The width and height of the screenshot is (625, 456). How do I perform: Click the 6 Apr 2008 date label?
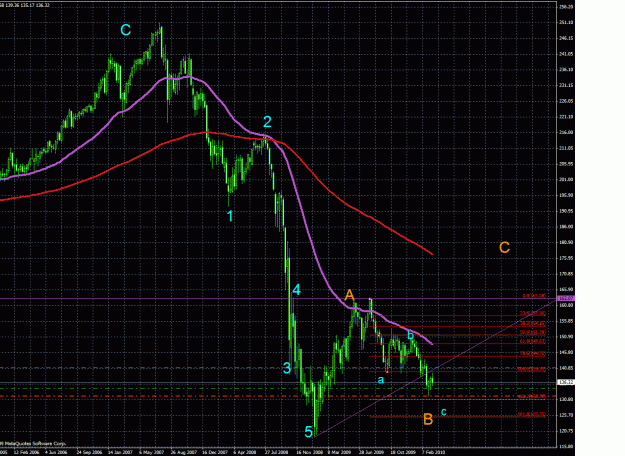(x=245, y=452)
